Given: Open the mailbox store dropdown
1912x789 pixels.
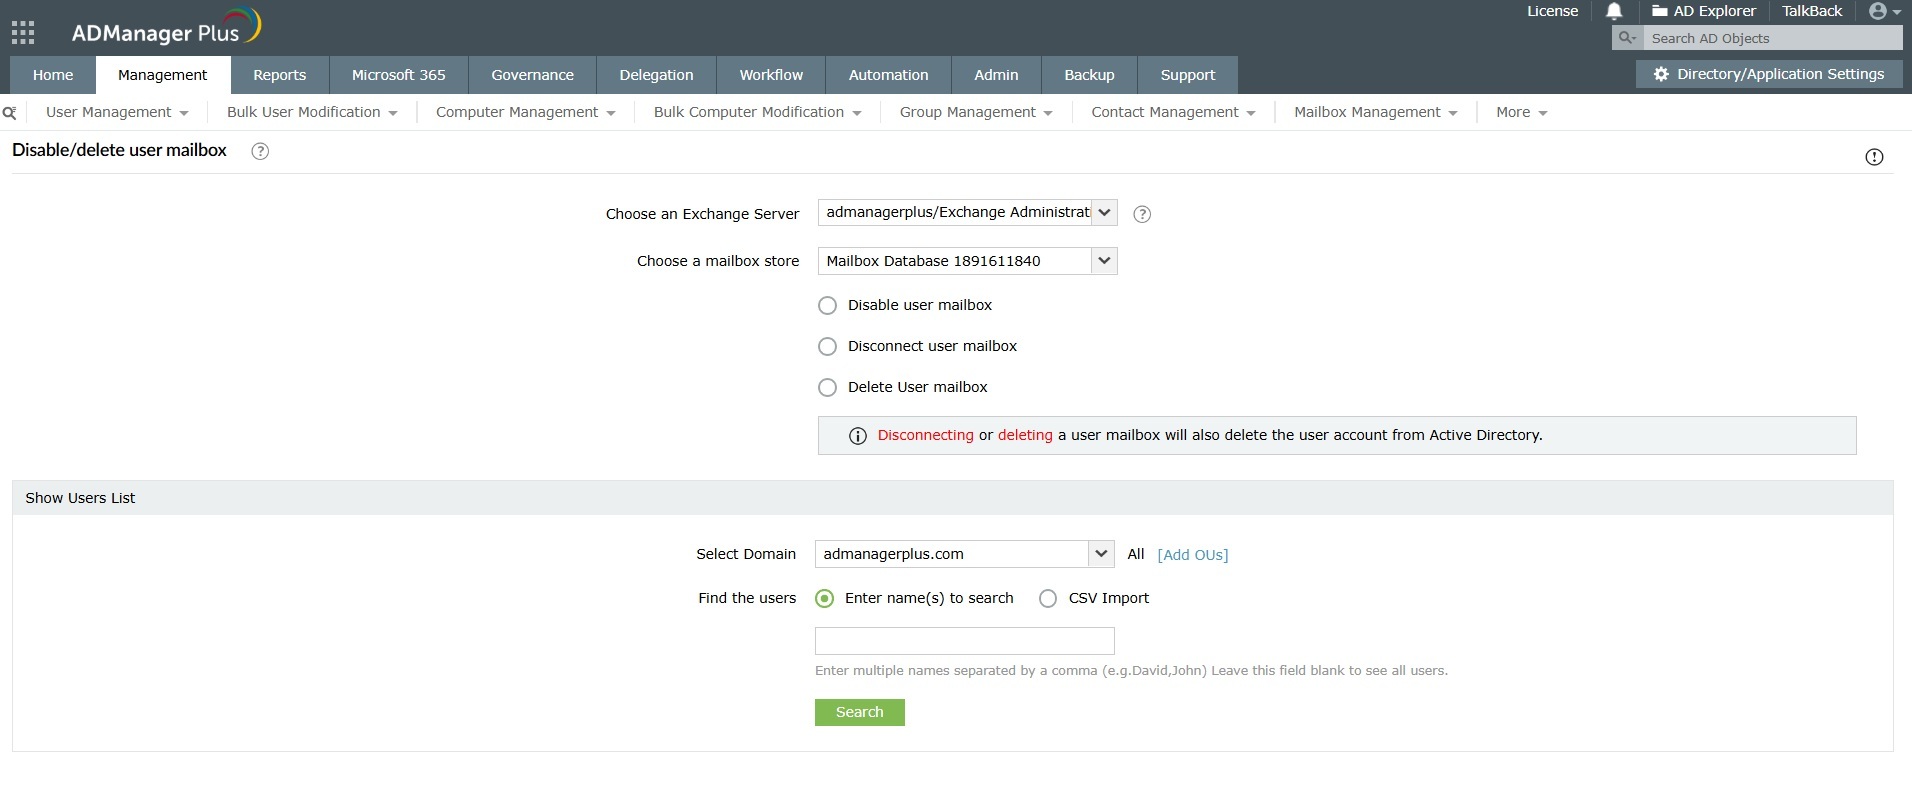Looking at the screenshot, I should point(967,261).
